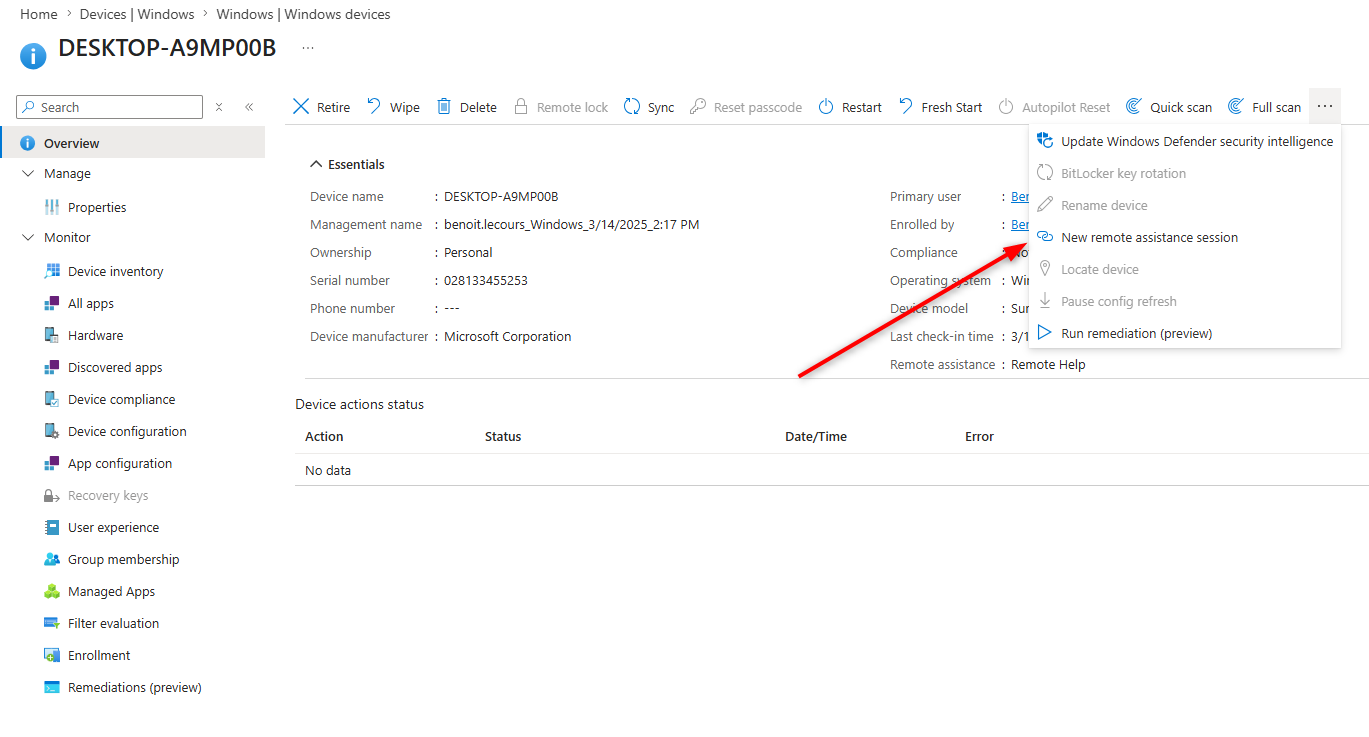1369x737 pixels.
Task: Click the Restart label in the toolbar
Action: coord(862,107)
